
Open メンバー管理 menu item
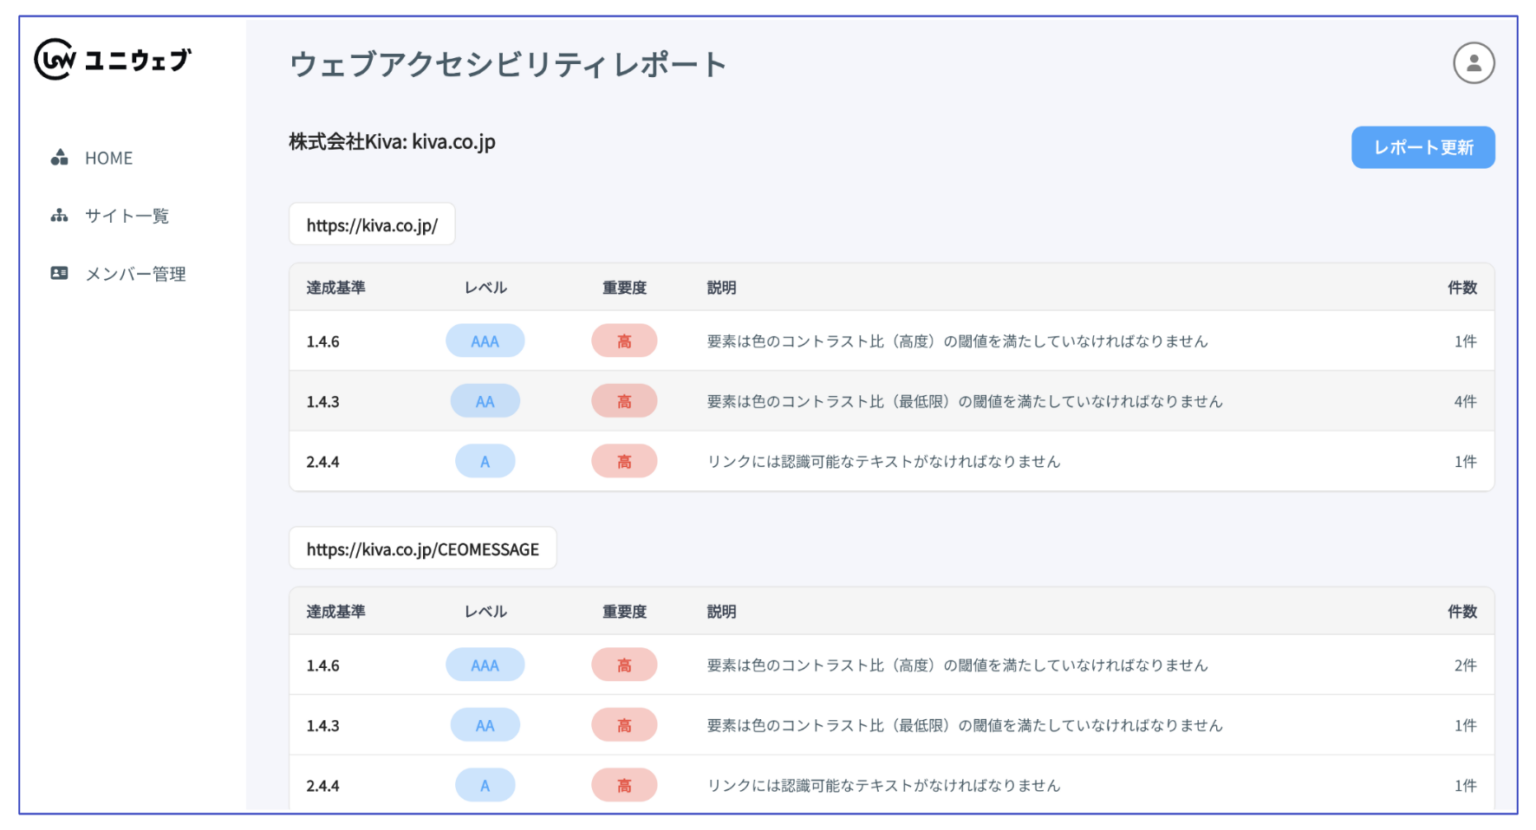click(x=135, y=274)
